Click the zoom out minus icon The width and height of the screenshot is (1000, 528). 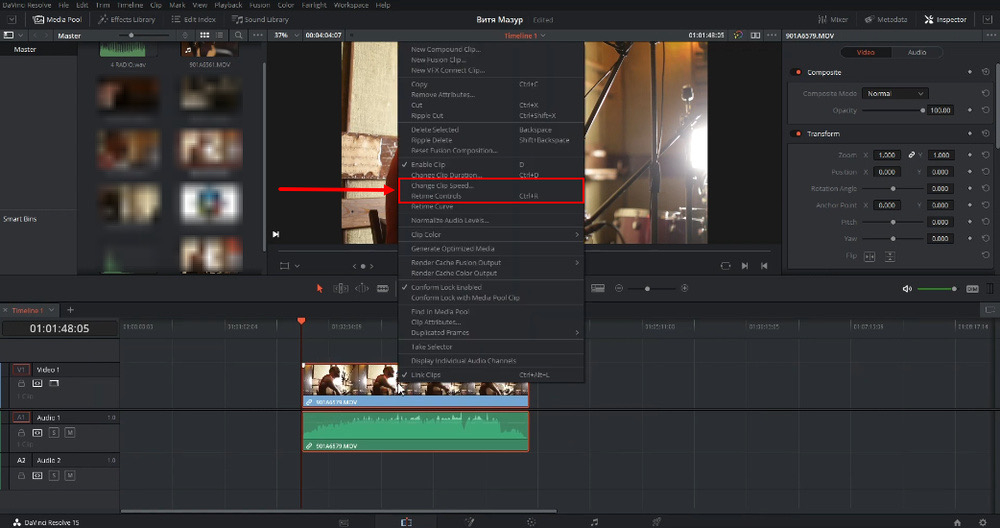(619, 288)
